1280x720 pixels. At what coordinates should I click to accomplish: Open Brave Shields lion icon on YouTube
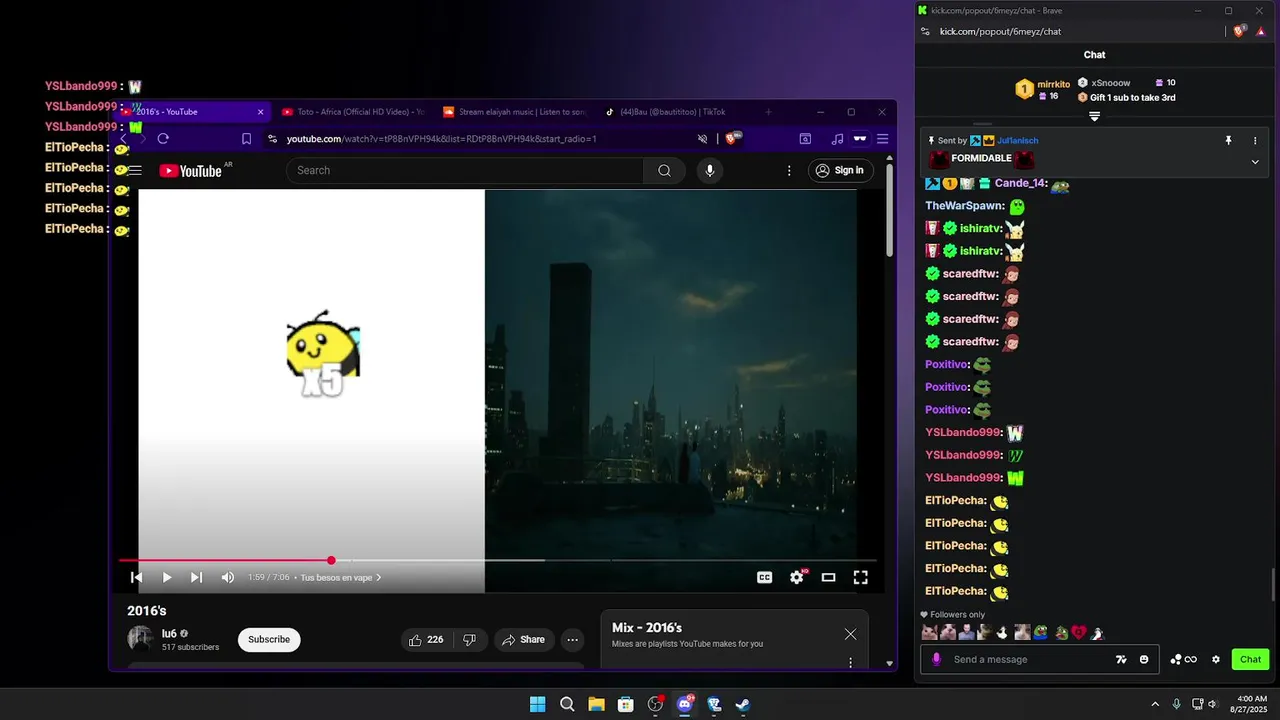coord(732,139)
